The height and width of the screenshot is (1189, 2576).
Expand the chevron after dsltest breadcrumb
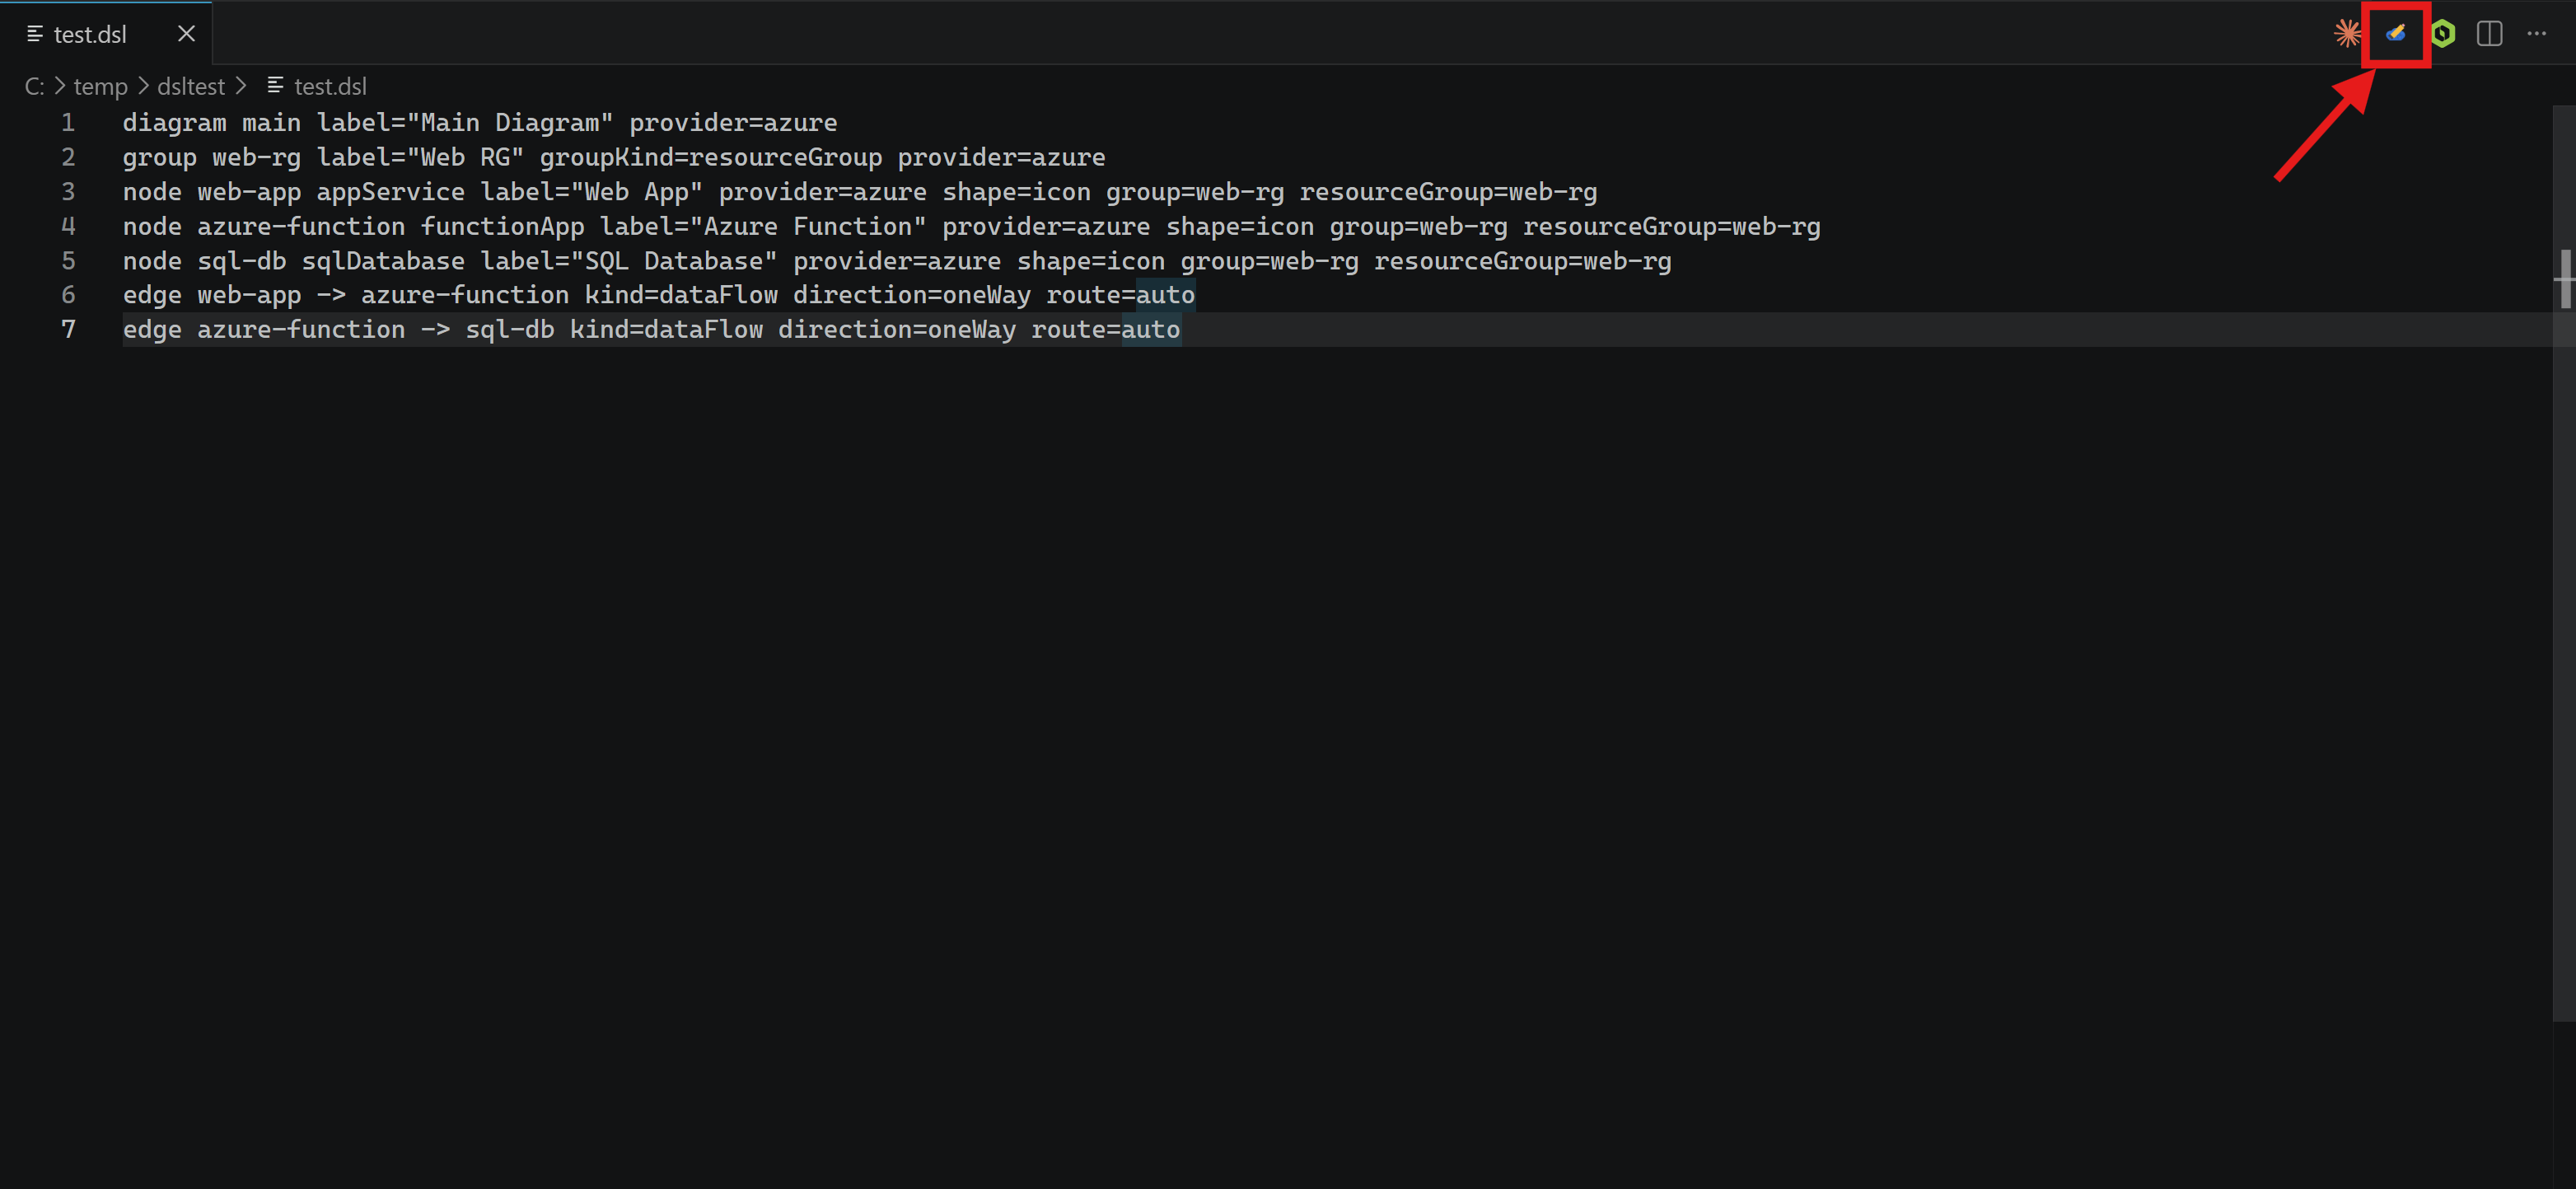point(240,87)
